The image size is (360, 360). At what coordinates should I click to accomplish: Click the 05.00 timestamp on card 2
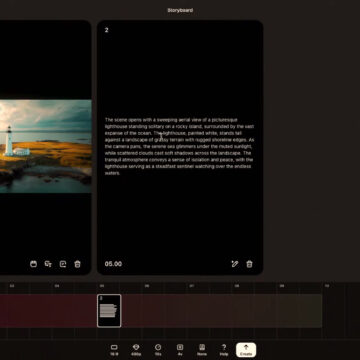113,264
